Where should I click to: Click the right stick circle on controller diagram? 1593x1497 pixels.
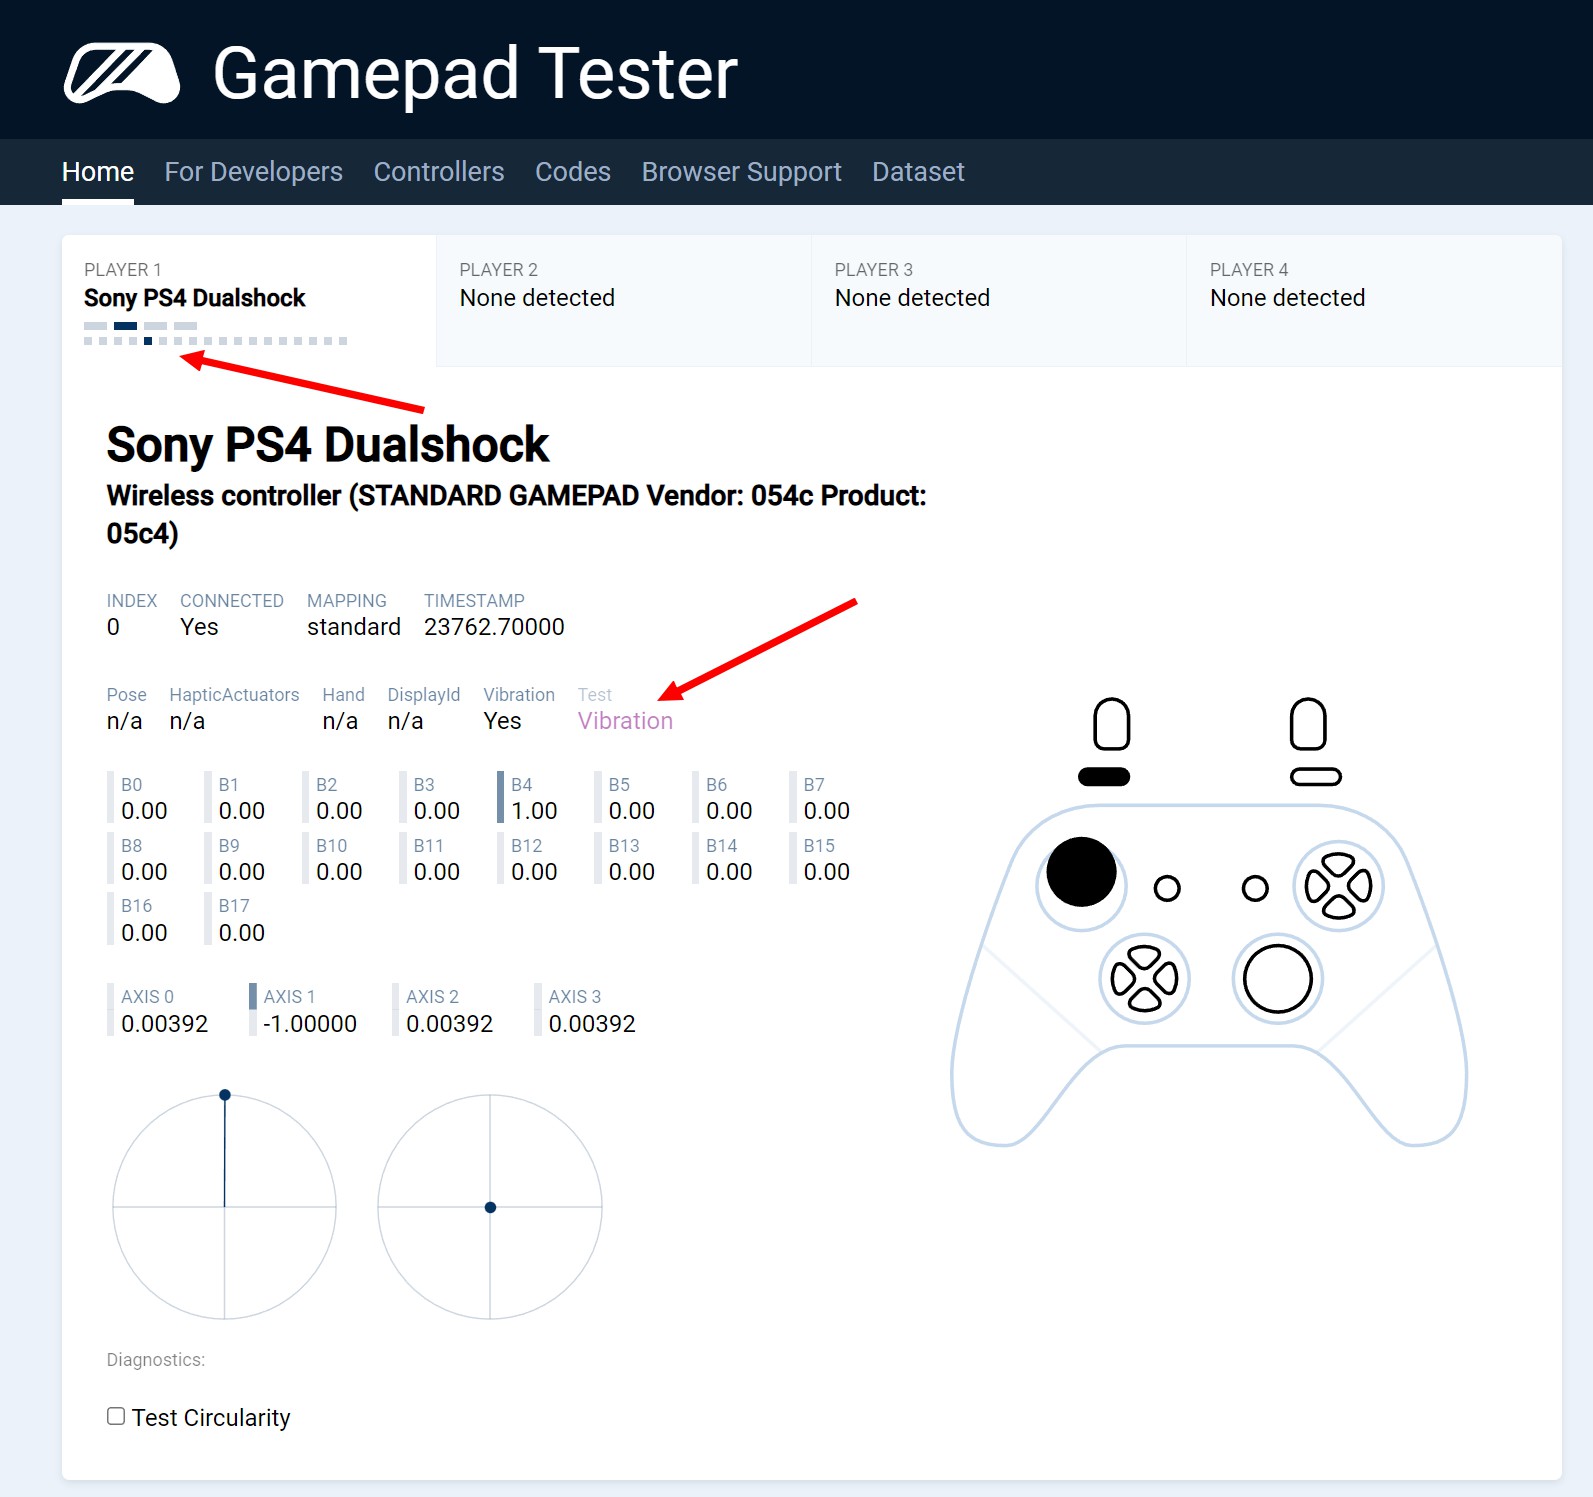[1278, 980]
